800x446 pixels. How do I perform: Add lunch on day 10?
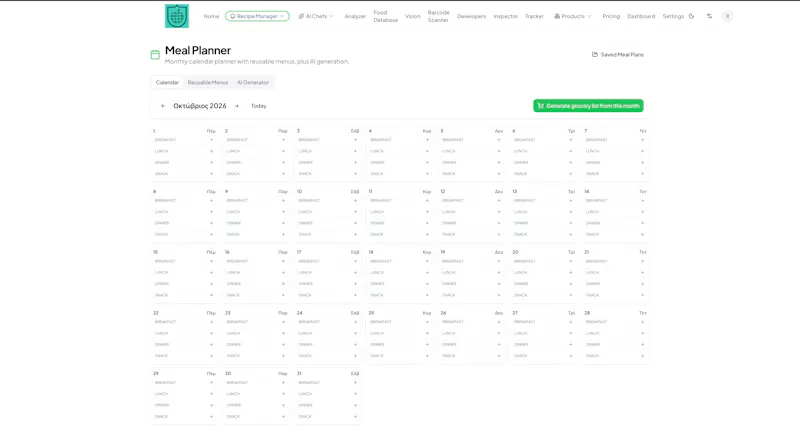click(x=356, y=212)
